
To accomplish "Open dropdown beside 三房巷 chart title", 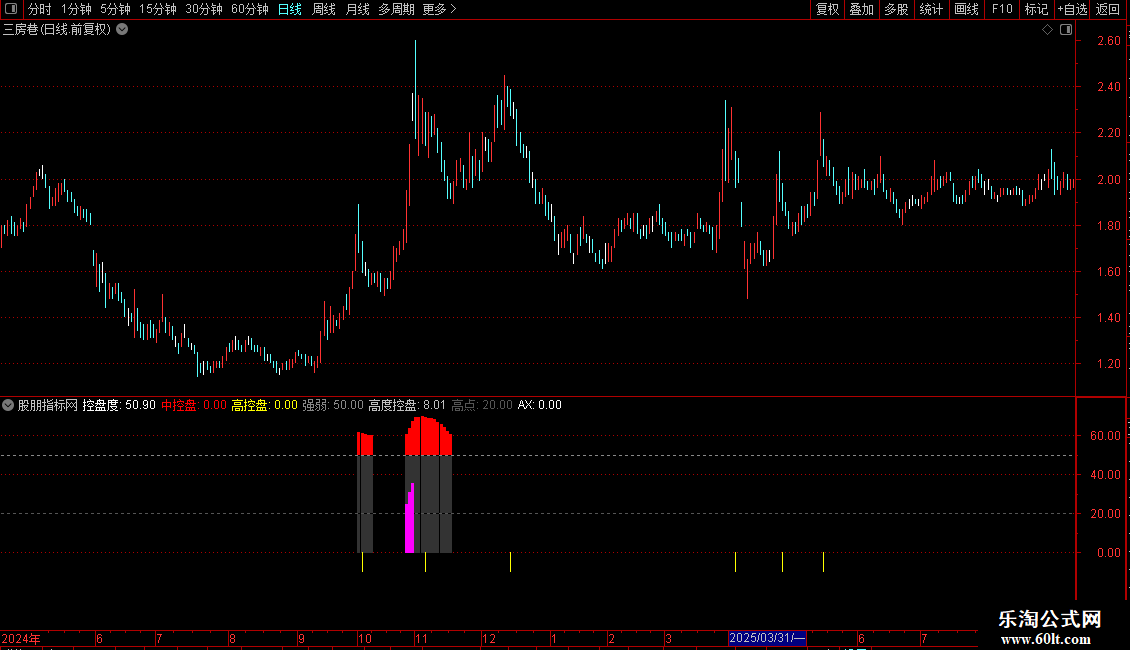I will [x=123, y=30].
